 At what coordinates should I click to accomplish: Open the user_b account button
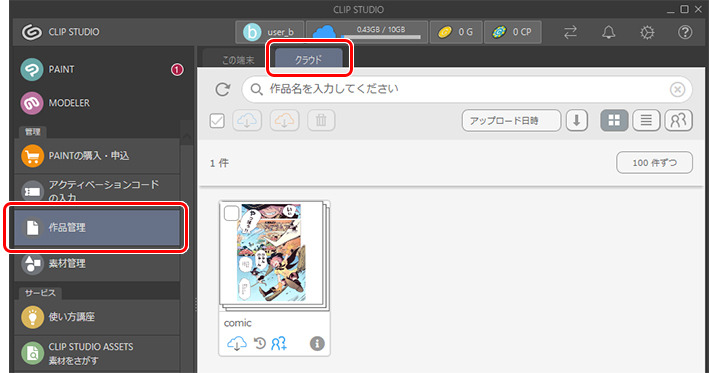(x=269, y=32)
